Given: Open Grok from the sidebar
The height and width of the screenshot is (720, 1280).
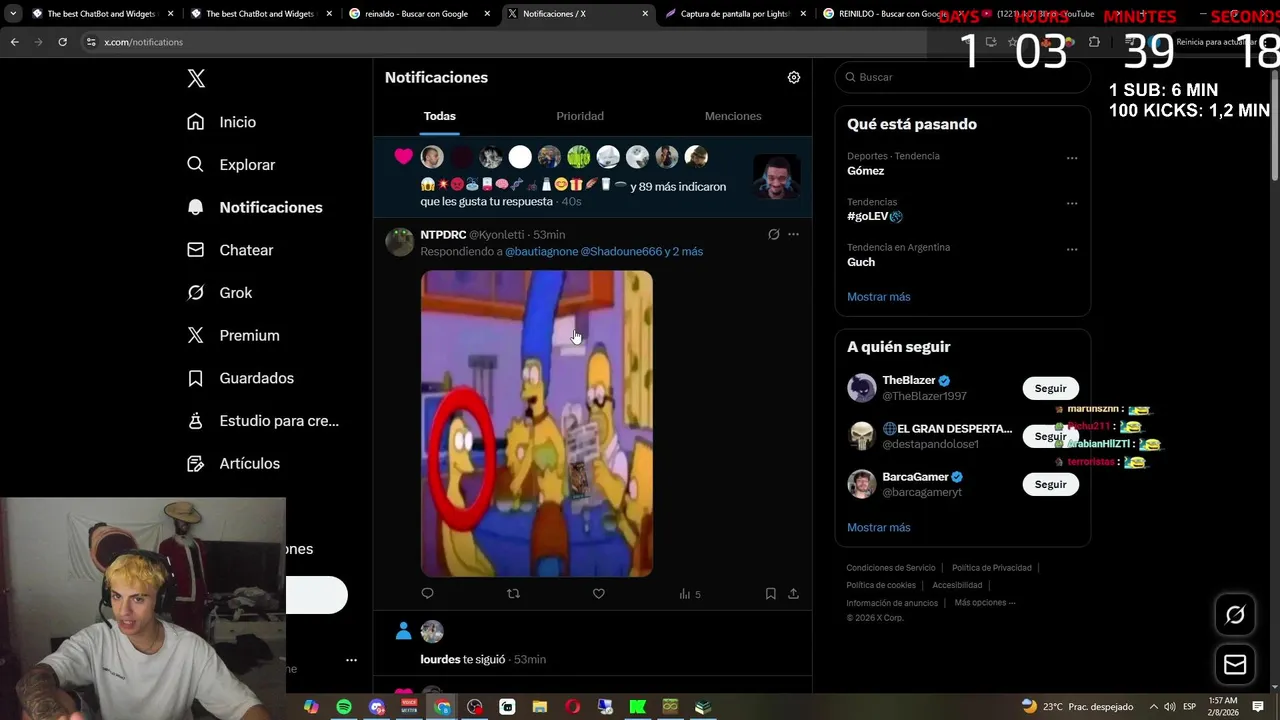Looking at the screenshot, I should [220, 293].
